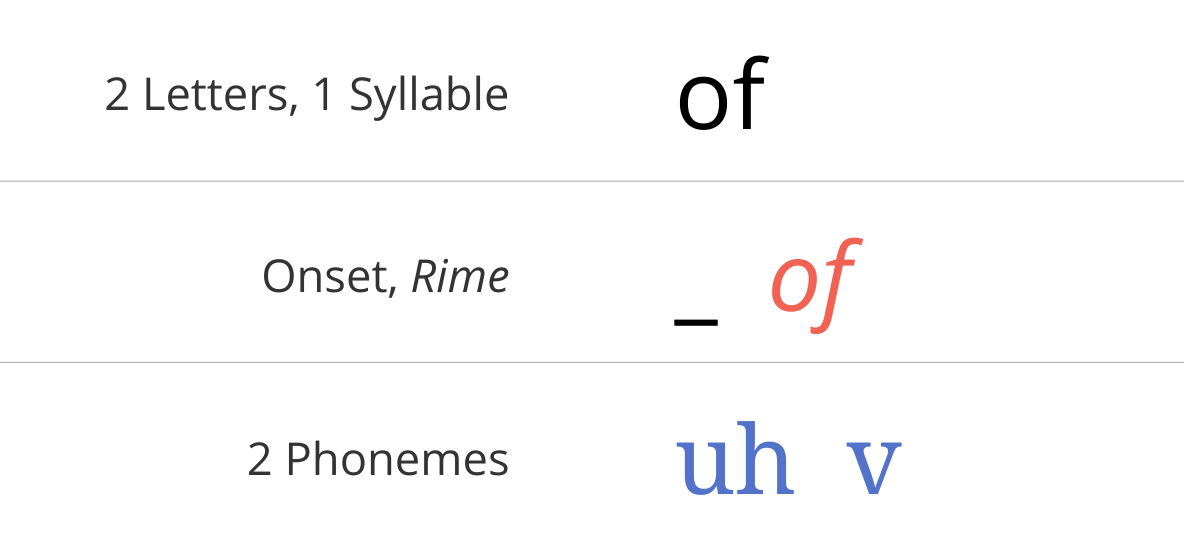Click the italic word "Rime"

click(x=460, y=276)
